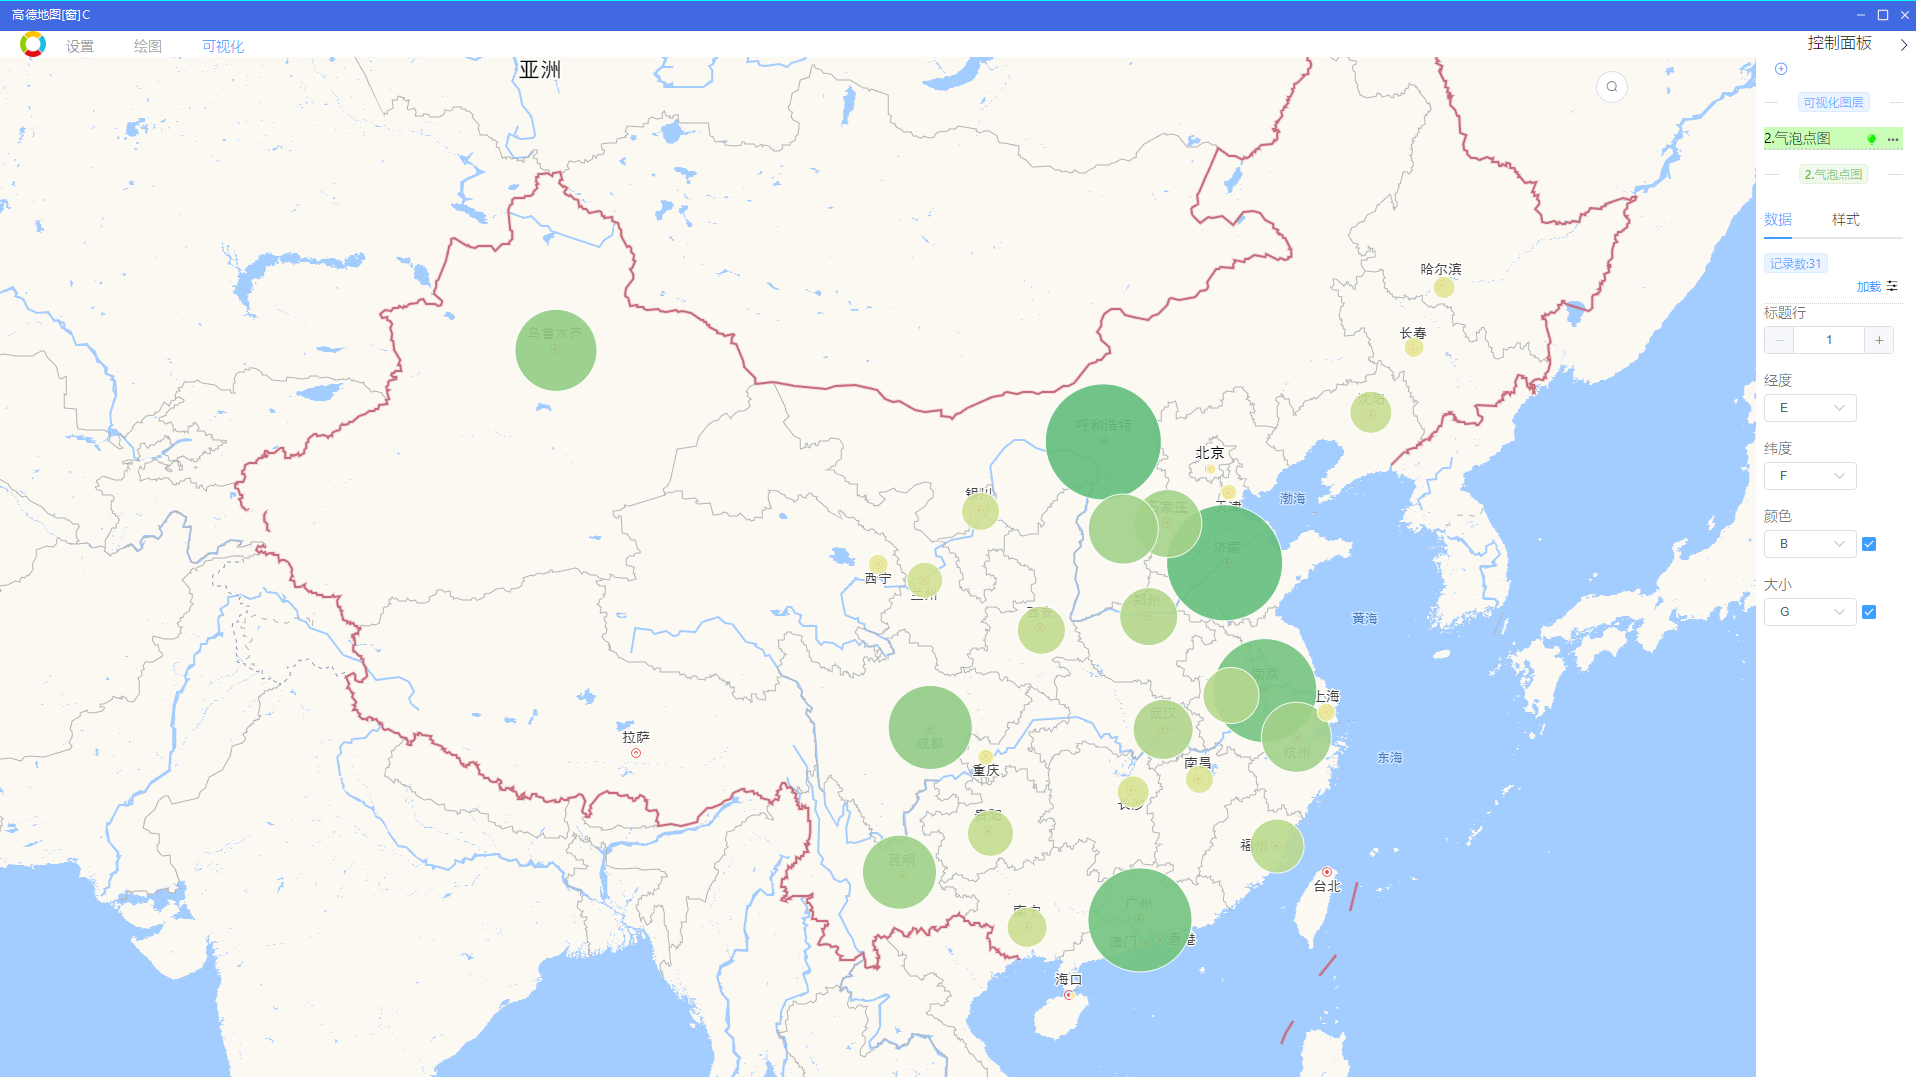Click the add layer plus-circle icon
Screen dimensions: 1916x1077
pos(1781,69)
